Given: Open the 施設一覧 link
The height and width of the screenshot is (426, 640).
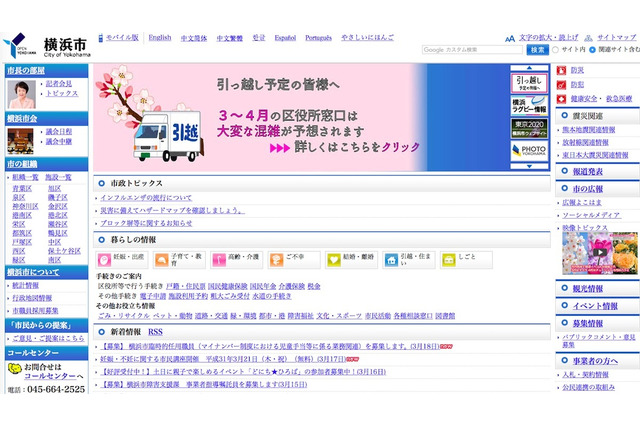Looking at the screenshot, I should (x=58, y=177).
